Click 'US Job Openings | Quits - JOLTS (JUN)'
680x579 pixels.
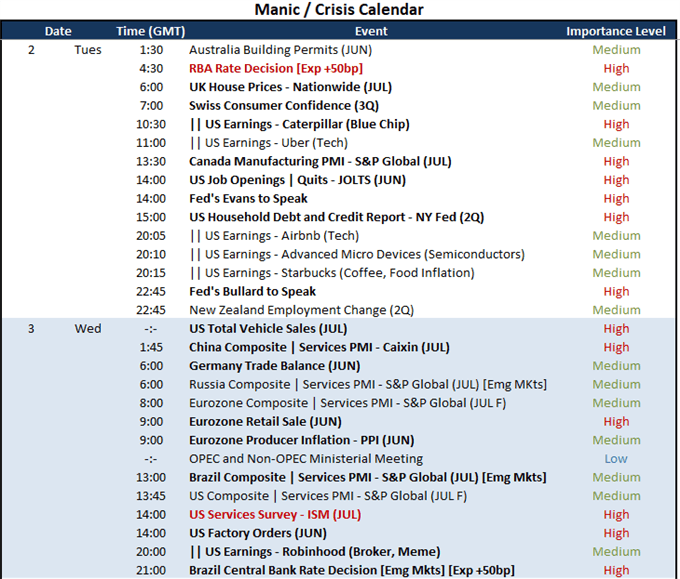[x=297, y=180]
